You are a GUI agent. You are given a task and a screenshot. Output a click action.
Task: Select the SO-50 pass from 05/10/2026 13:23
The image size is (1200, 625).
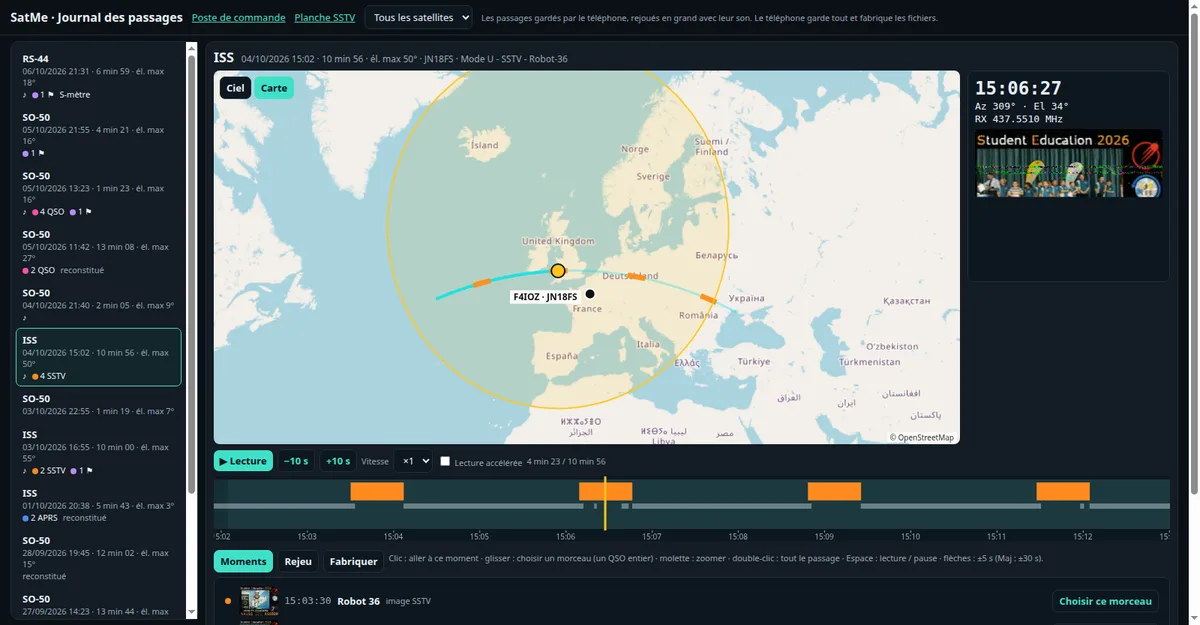99,192
